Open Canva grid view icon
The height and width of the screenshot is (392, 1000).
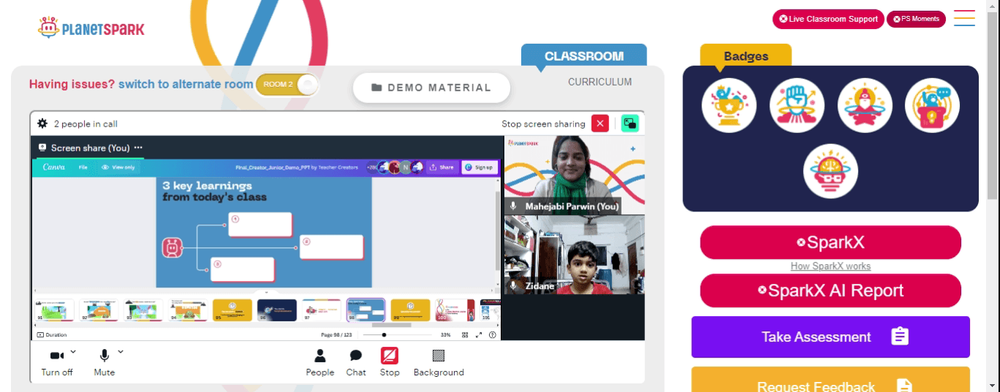coord(464,335)
